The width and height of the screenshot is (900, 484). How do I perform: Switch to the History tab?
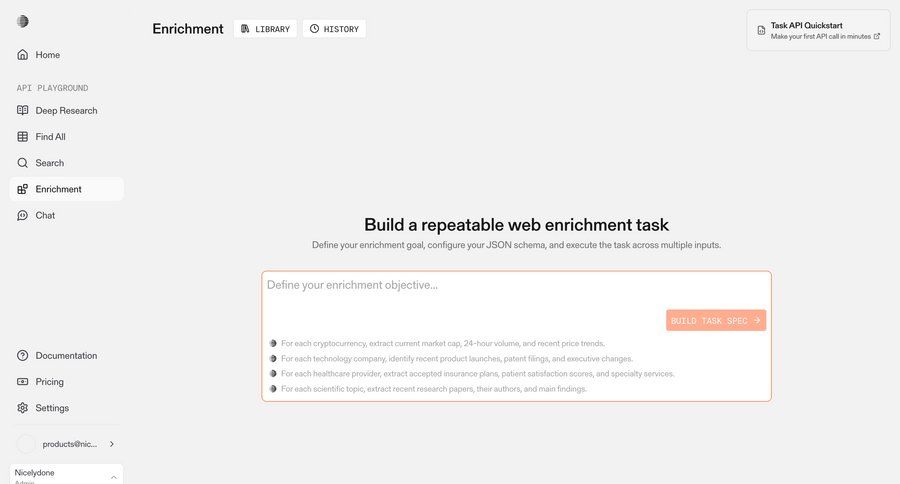point(334,29)
